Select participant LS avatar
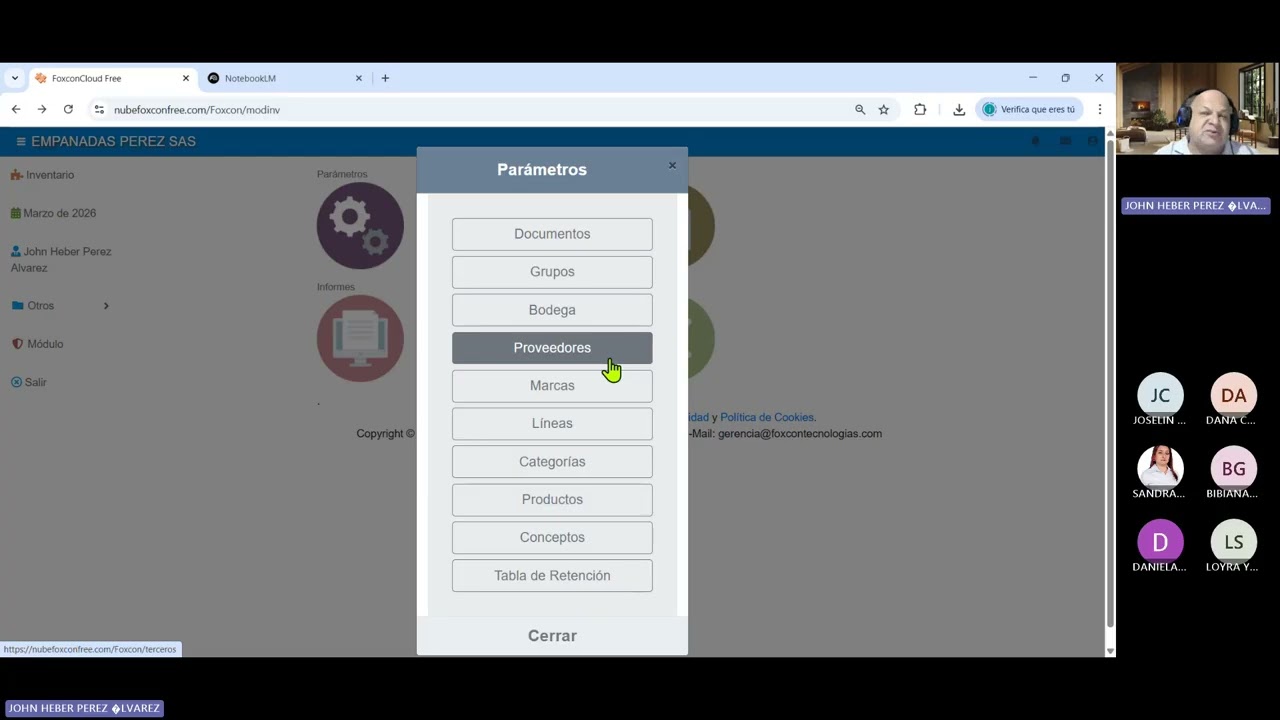1280x720 pixels. (1234, 542)
